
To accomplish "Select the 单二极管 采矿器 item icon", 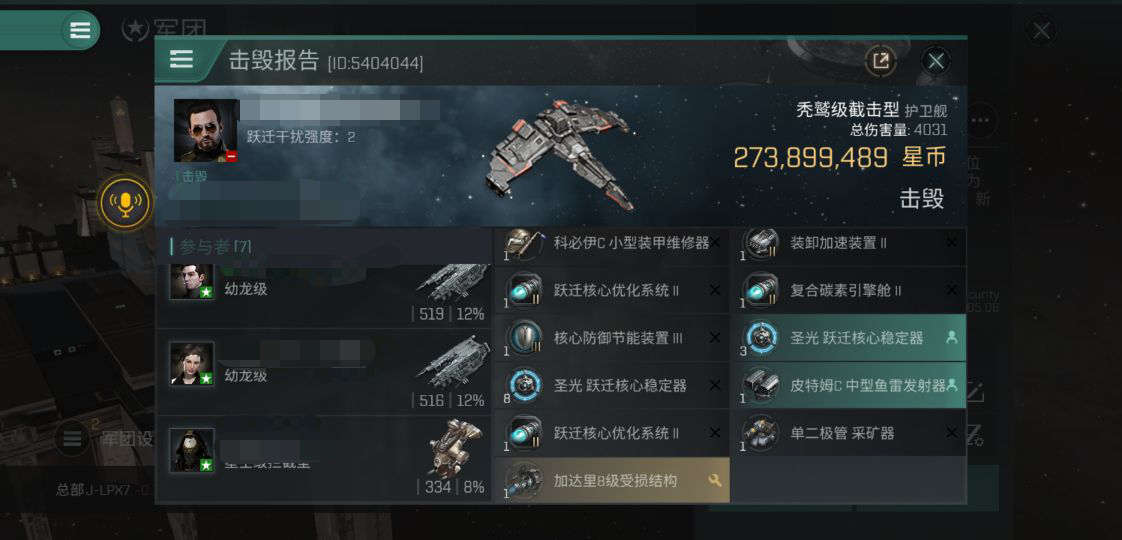I will (759, 433).
